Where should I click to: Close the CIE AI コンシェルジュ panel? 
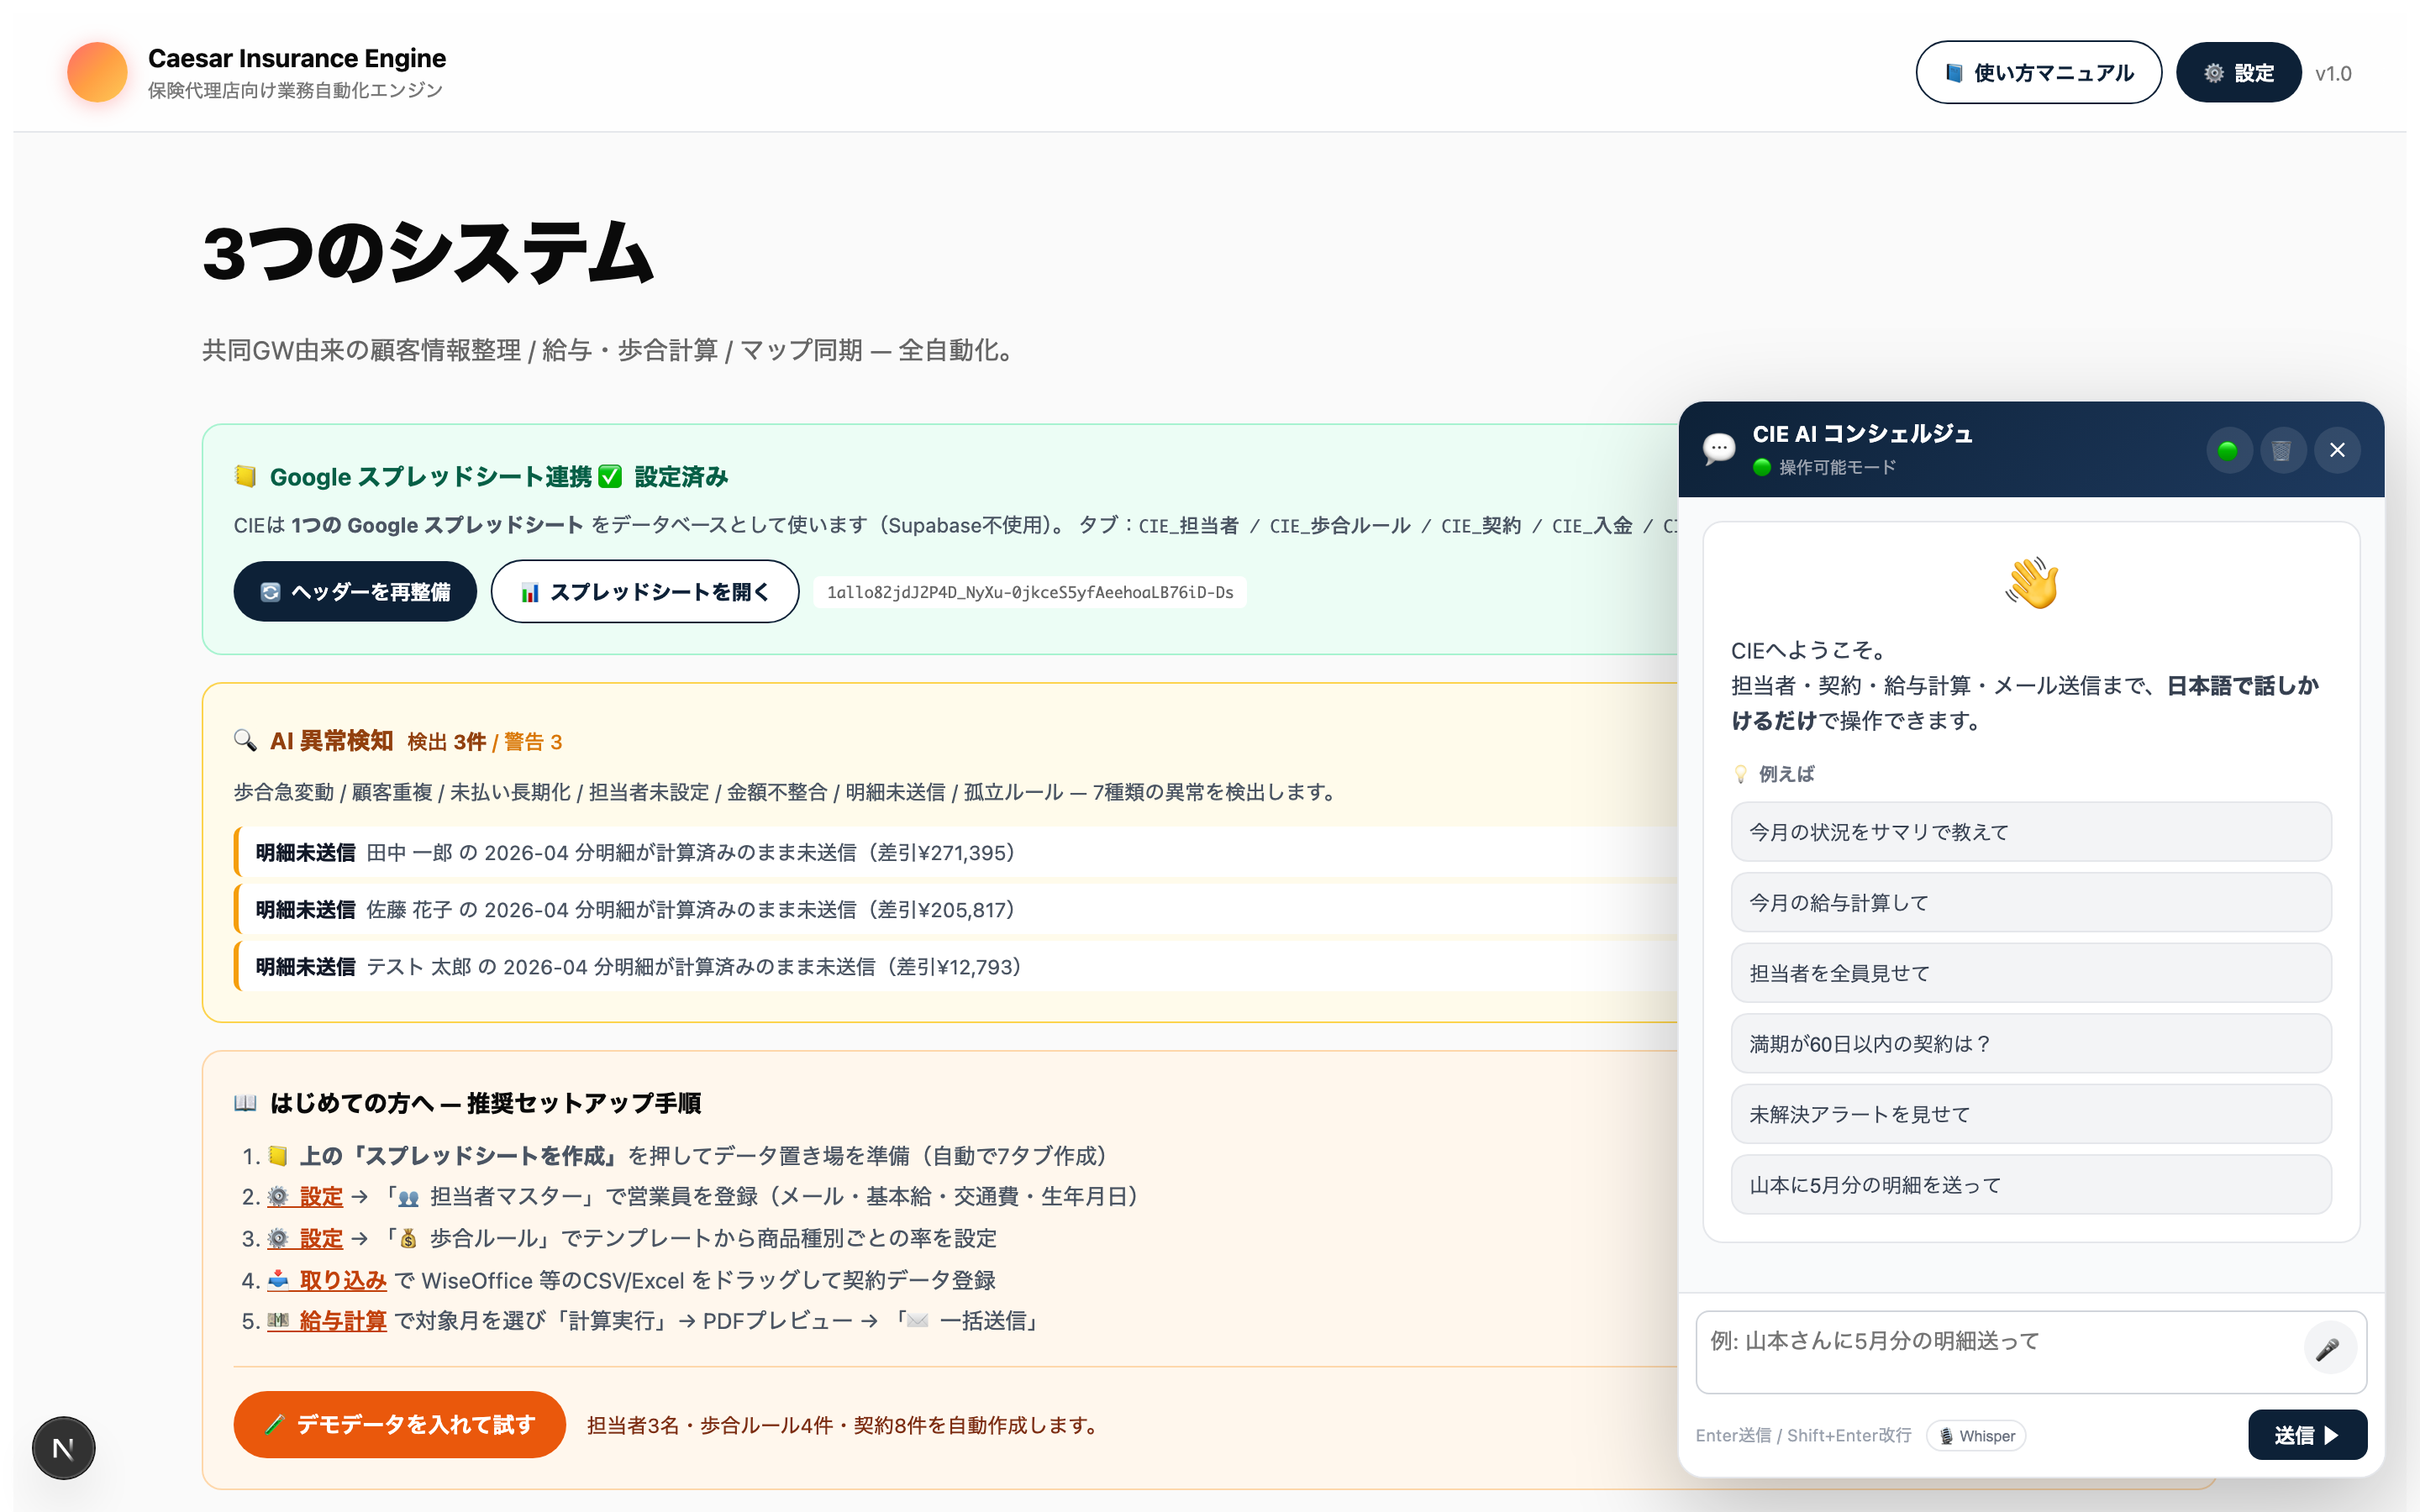(2337, 450)
